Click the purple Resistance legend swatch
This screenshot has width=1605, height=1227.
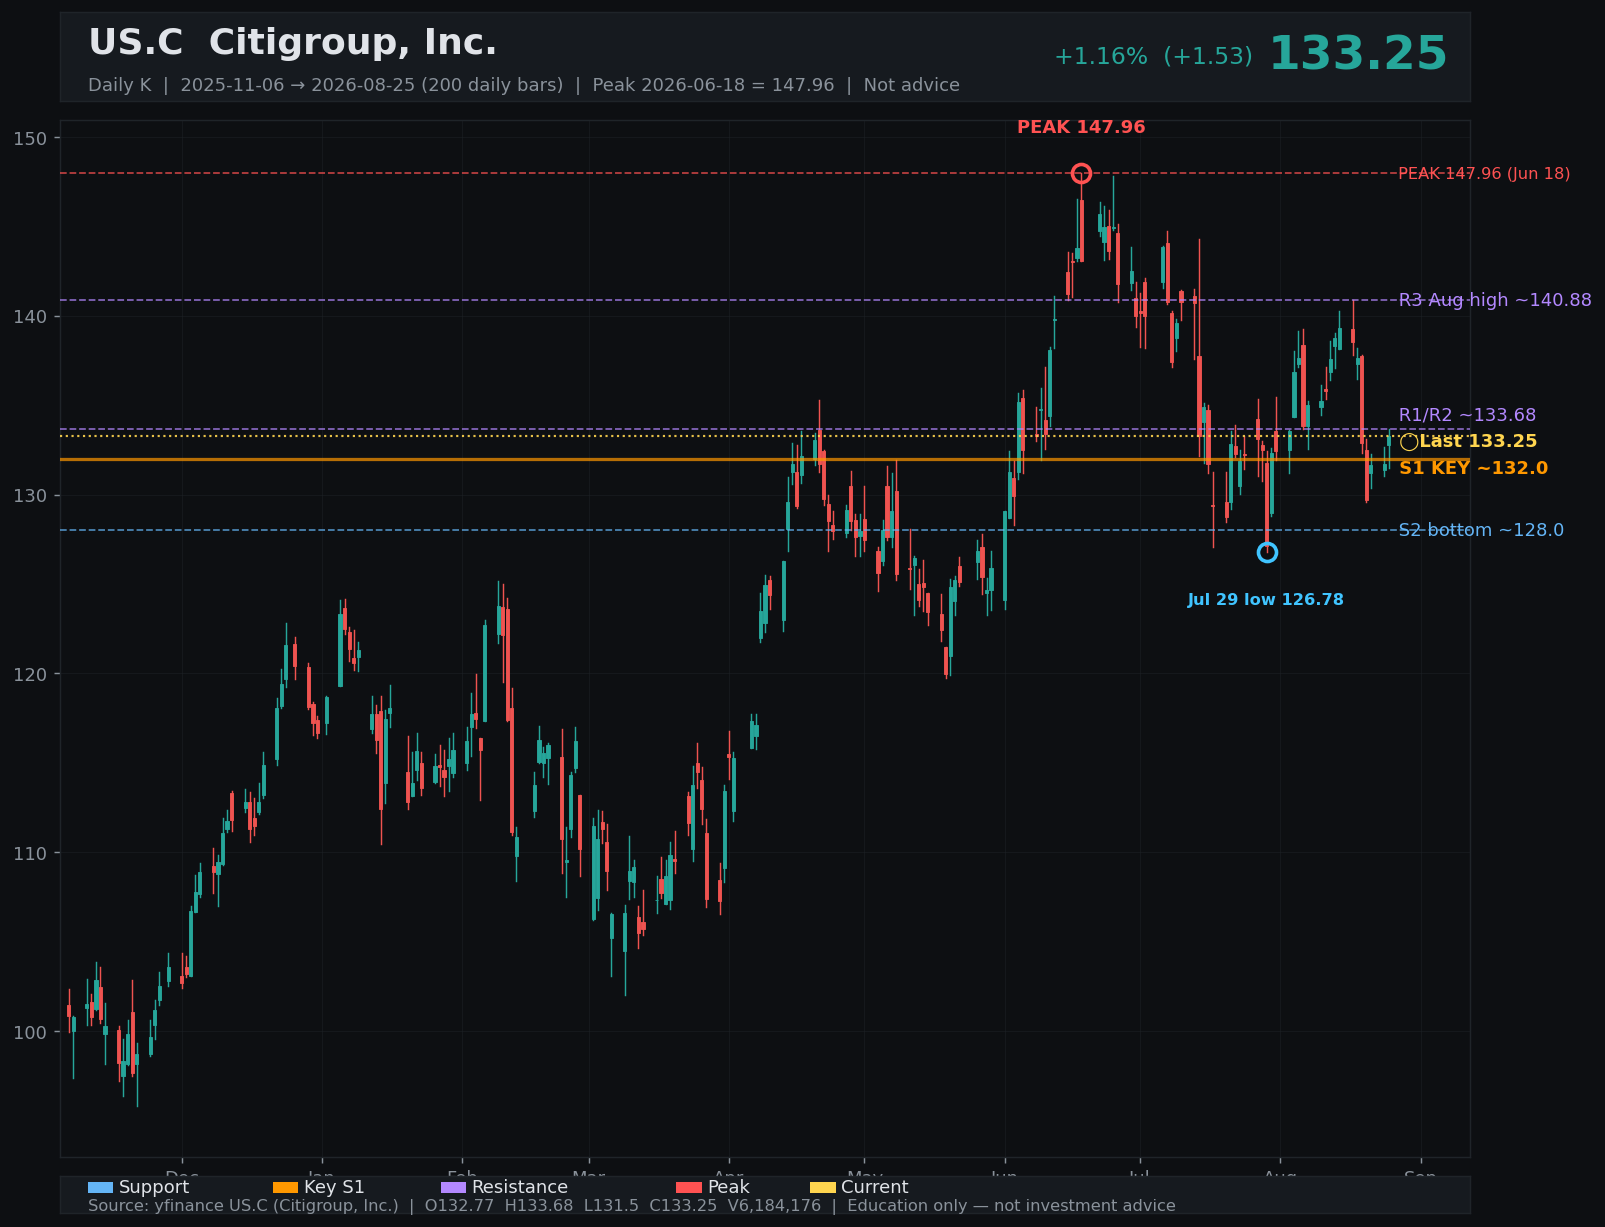coord(453,1187)
